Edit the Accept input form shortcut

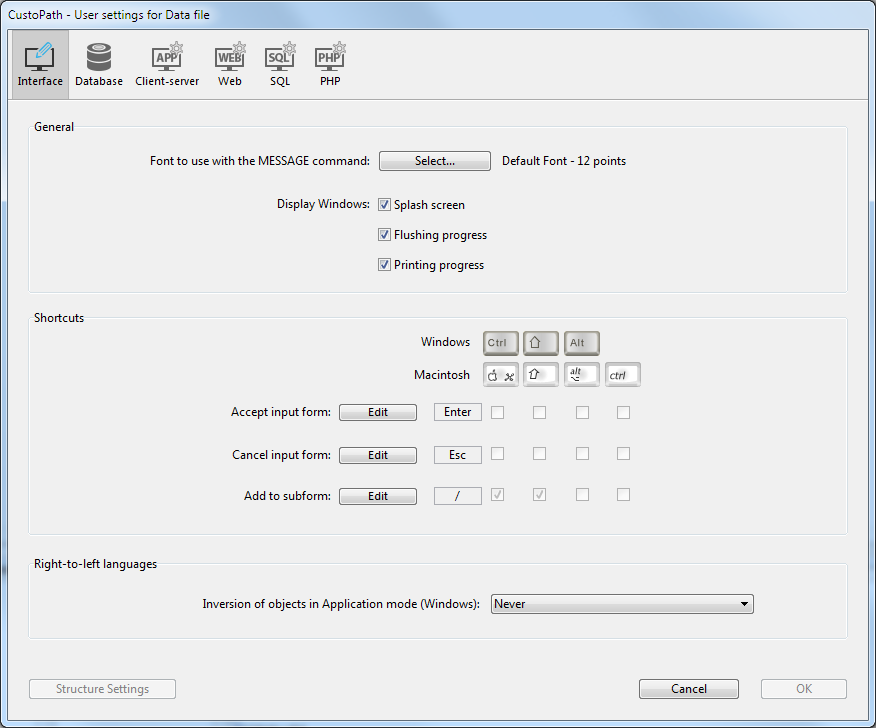378,412
